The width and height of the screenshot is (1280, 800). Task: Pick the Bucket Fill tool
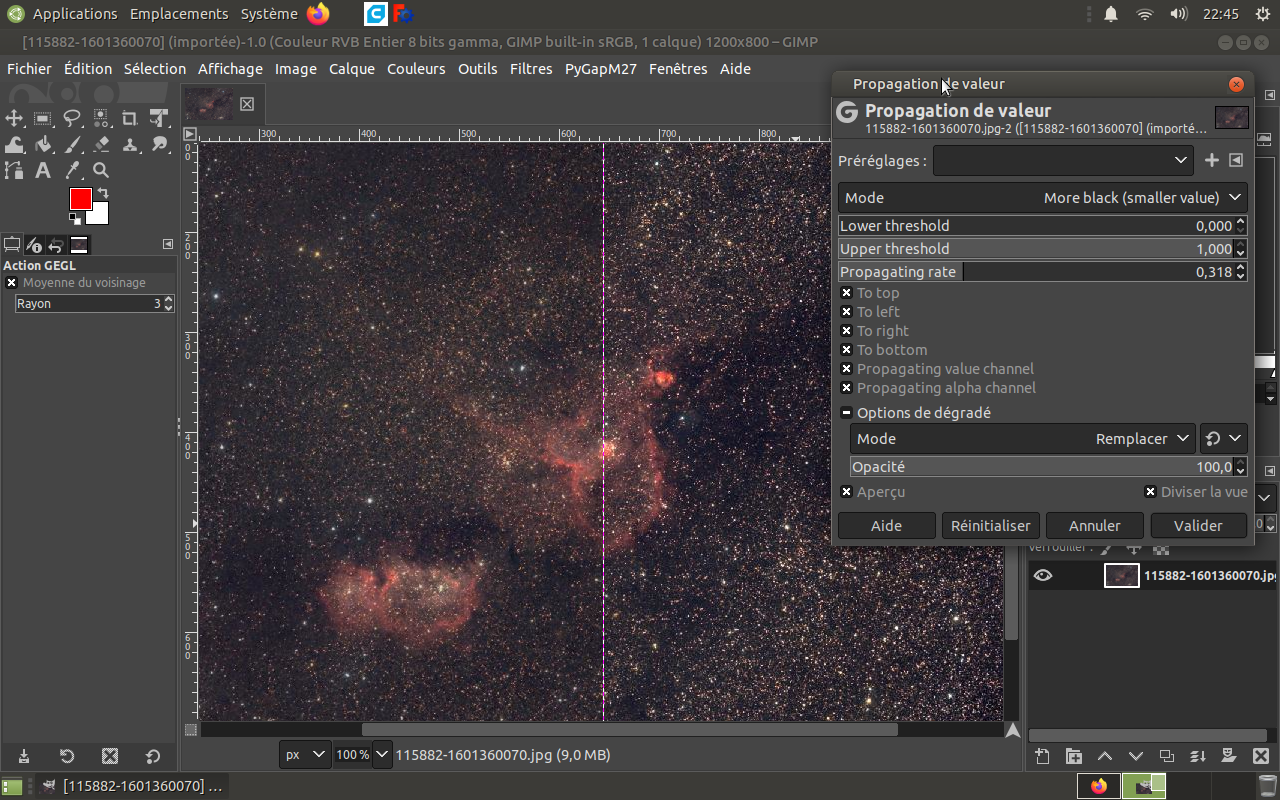coord(43,145)
